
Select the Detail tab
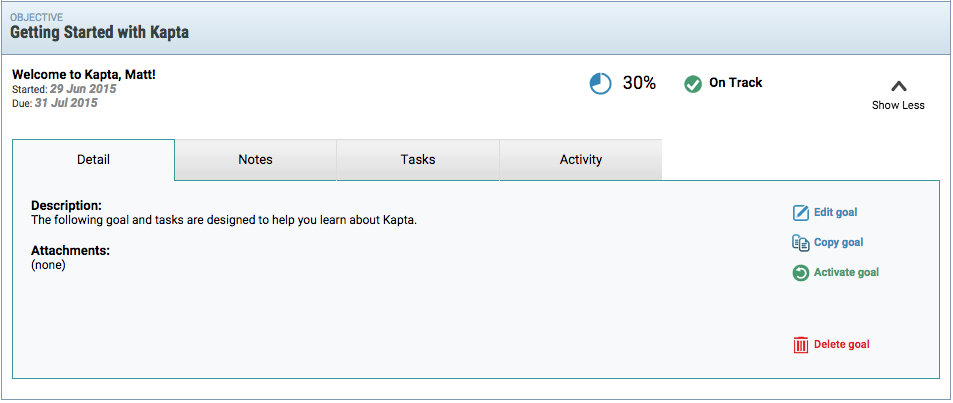[94, 160]
